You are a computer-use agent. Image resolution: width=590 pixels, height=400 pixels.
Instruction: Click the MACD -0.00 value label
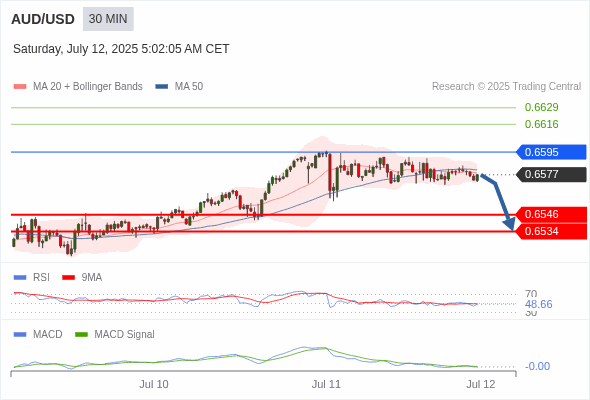tap(537, 366)
